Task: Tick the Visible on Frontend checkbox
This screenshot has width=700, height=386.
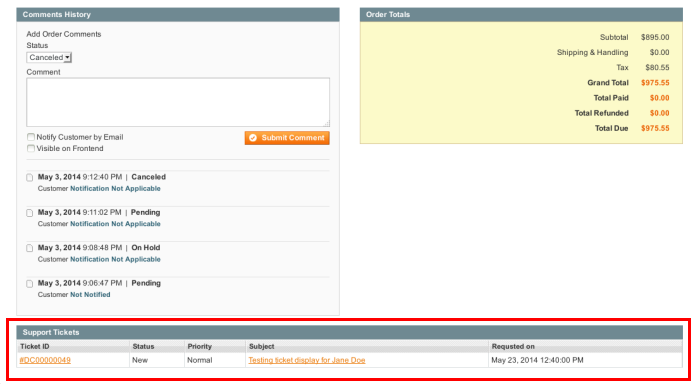Action: [x=31, y=148]
